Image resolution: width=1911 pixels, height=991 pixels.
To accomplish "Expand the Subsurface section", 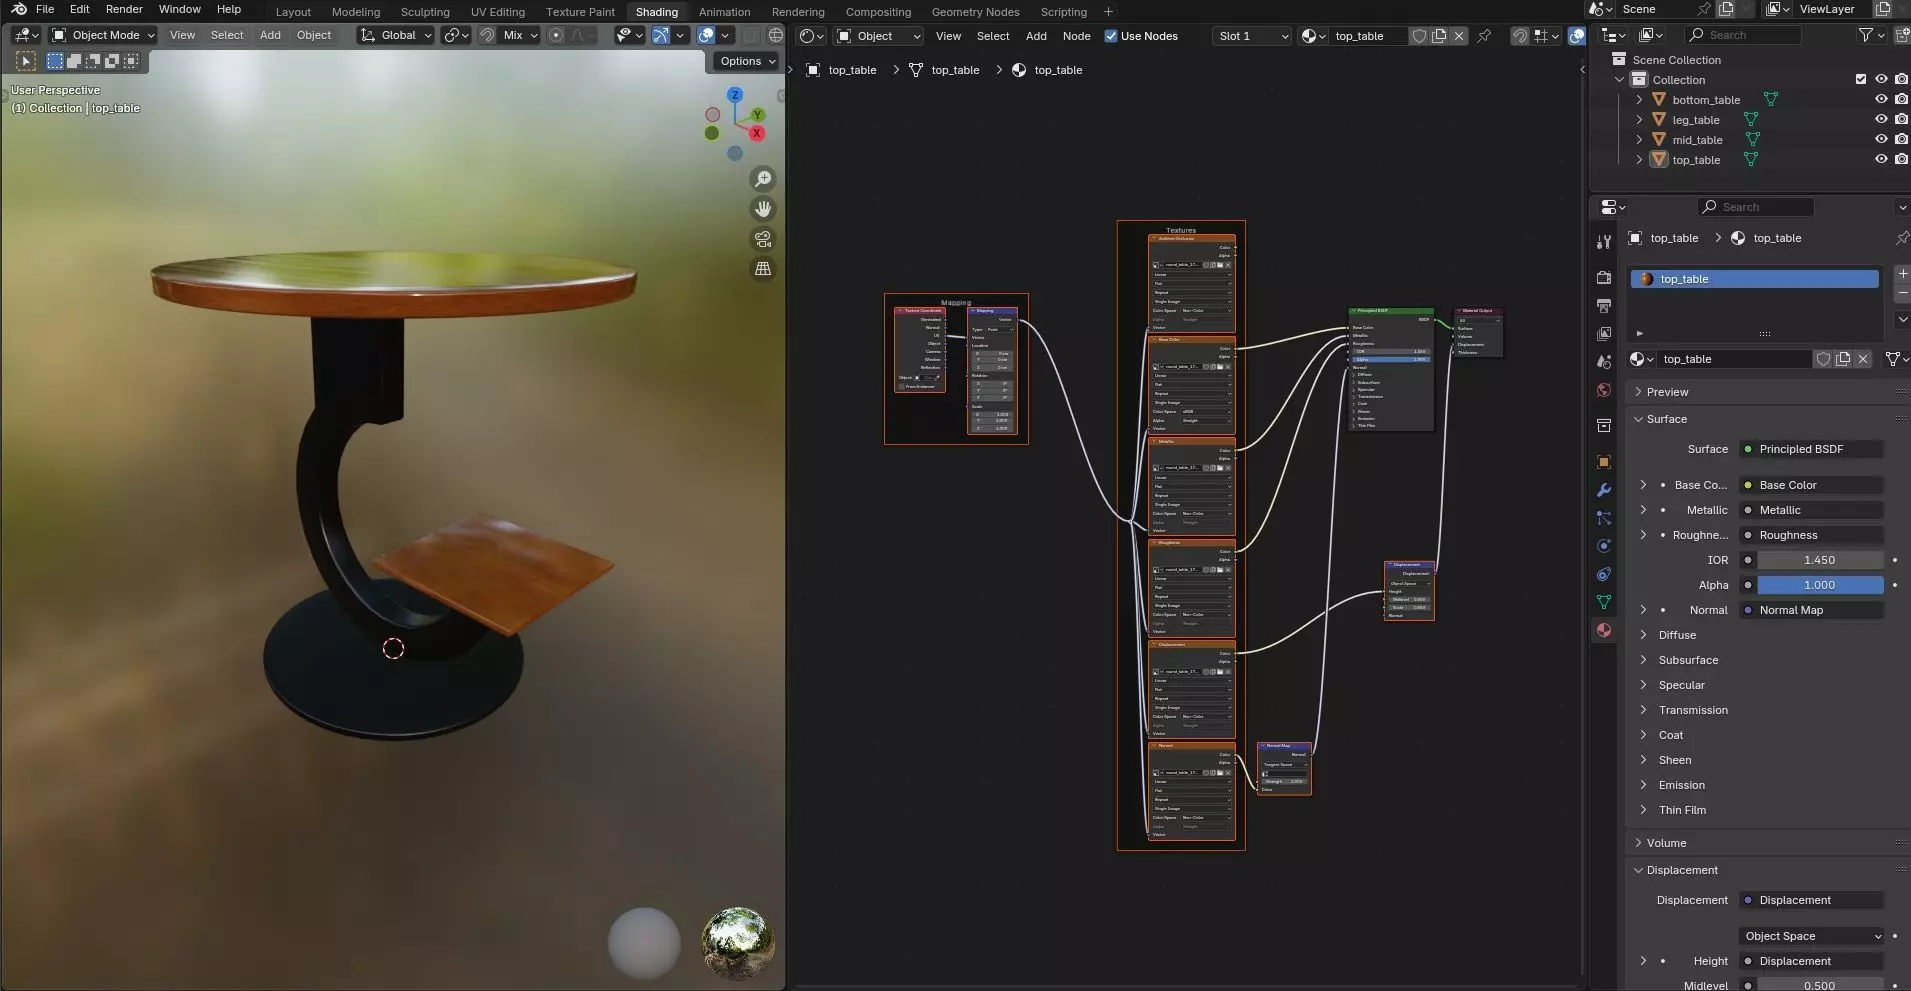I will click(x=1688, y=660).
